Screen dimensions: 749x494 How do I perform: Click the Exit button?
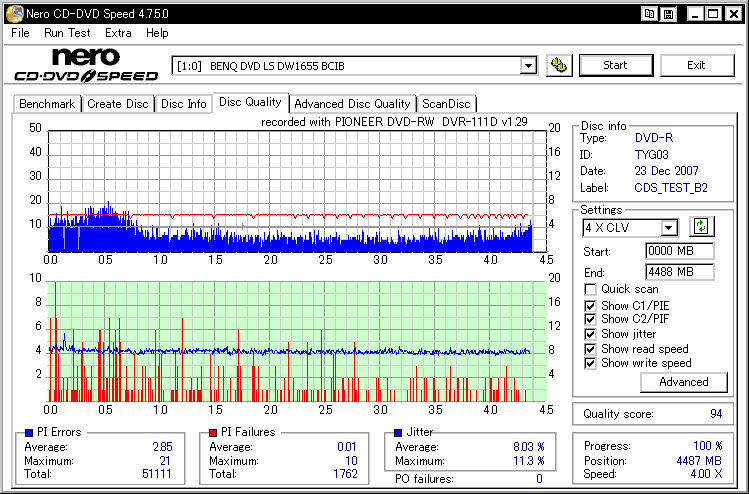696,65
